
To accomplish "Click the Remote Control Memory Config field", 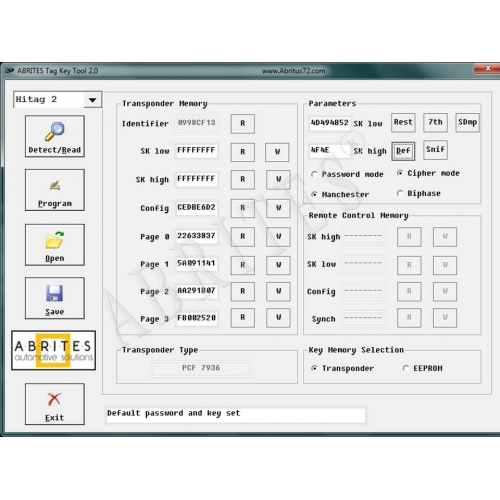I will pyautogui.click(x=363, y=291).
